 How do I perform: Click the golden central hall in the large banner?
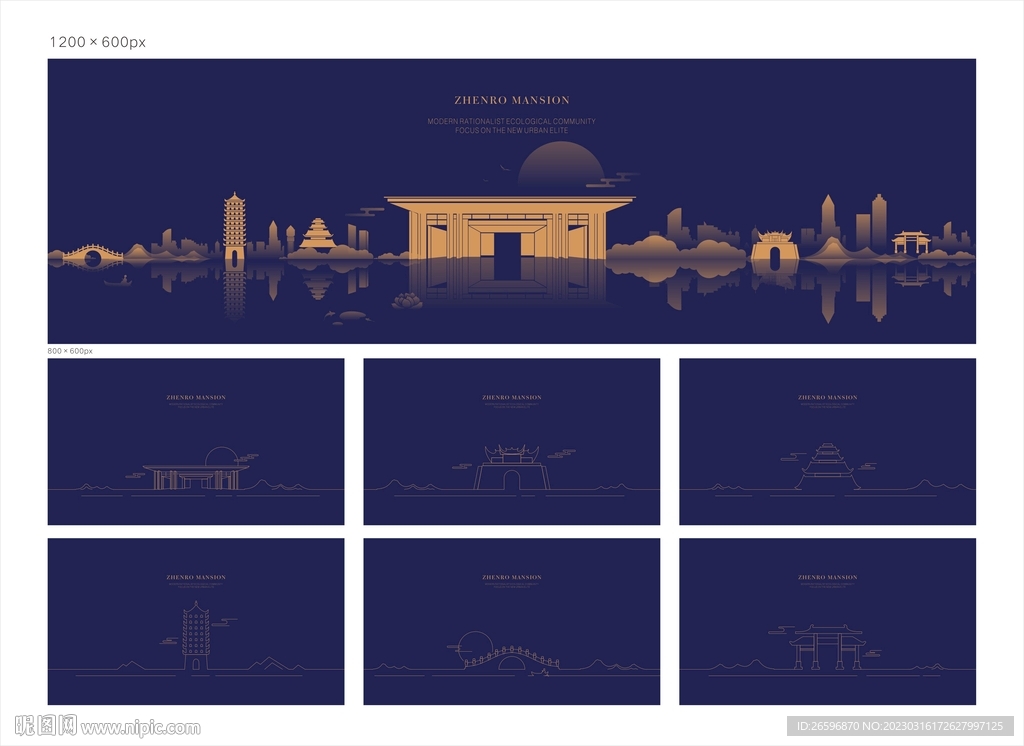(x=509, y=229)
